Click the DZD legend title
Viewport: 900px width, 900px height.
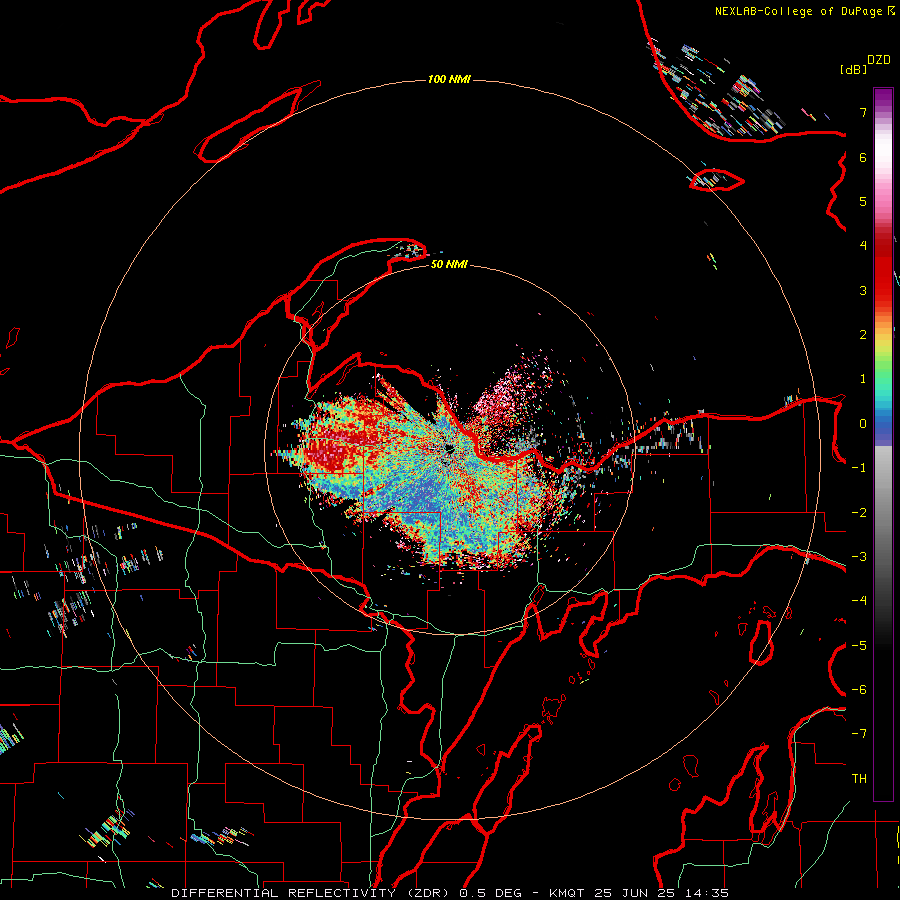pos(879,60)
